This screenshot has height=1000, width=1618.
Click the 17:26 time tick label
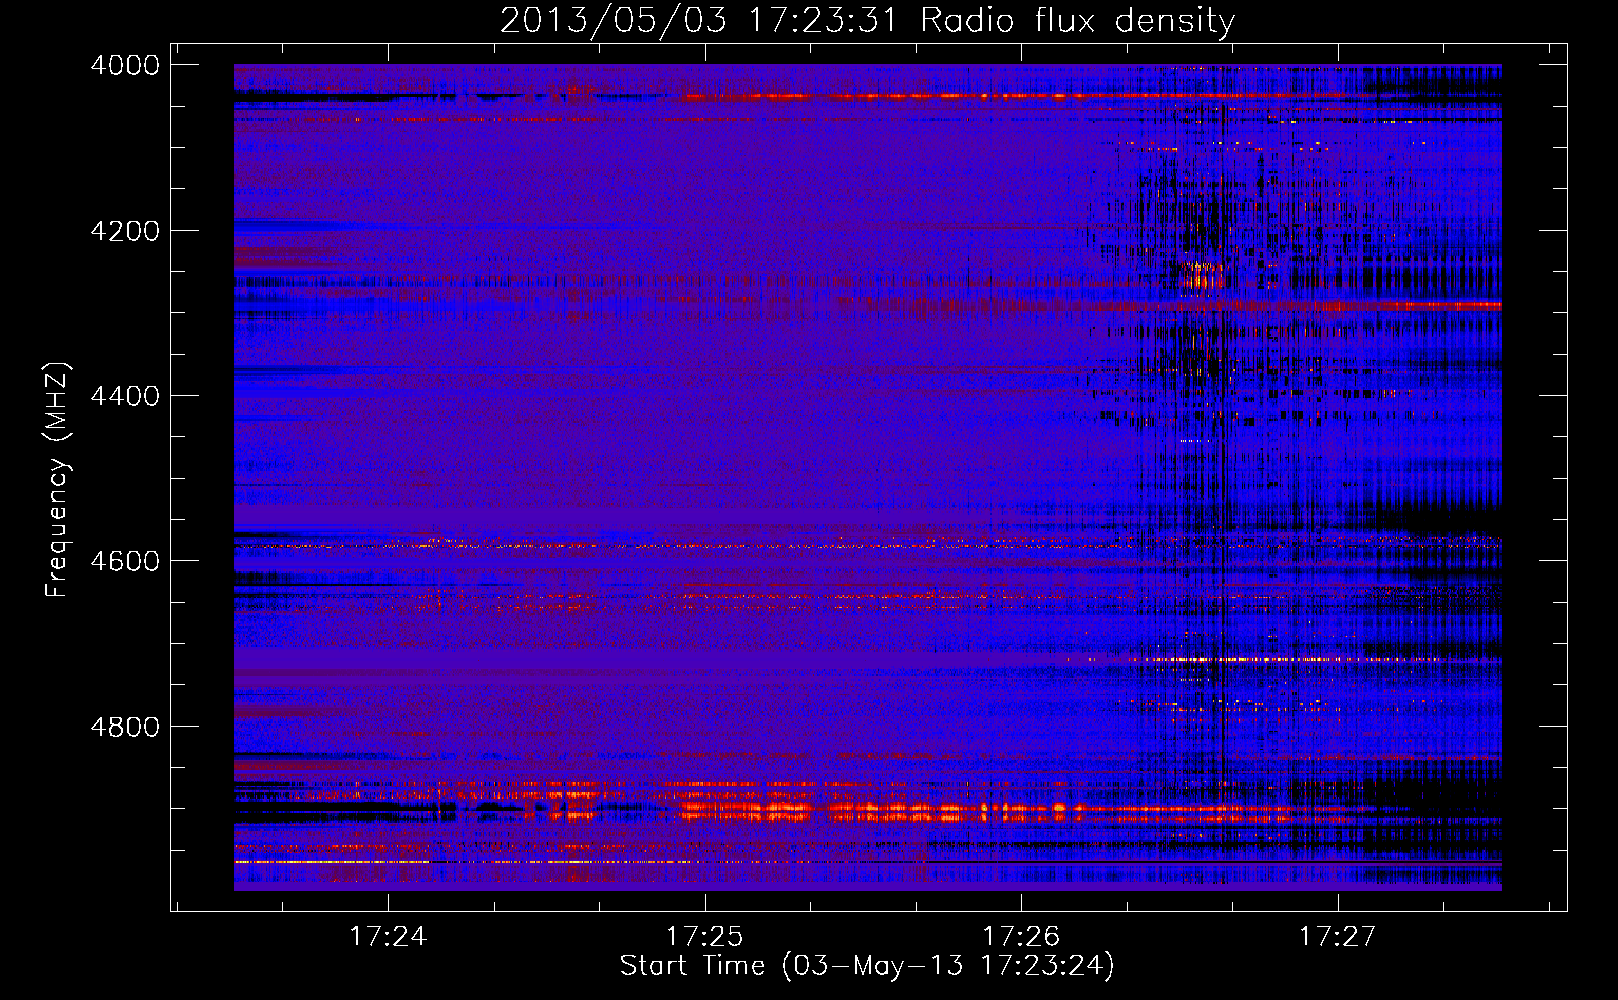(1021, 936)
